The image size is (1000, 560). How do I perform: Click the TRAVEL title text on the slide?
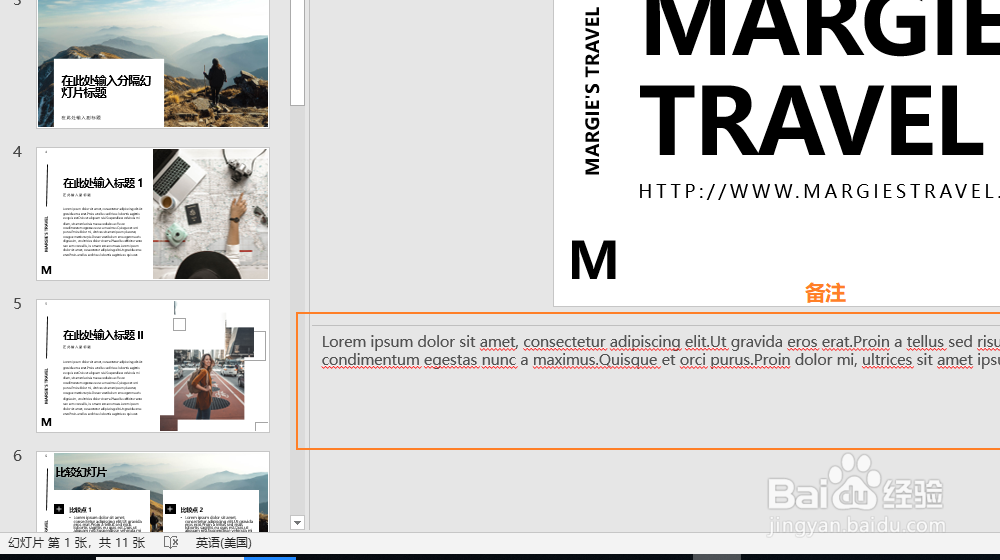pos(811,121)
